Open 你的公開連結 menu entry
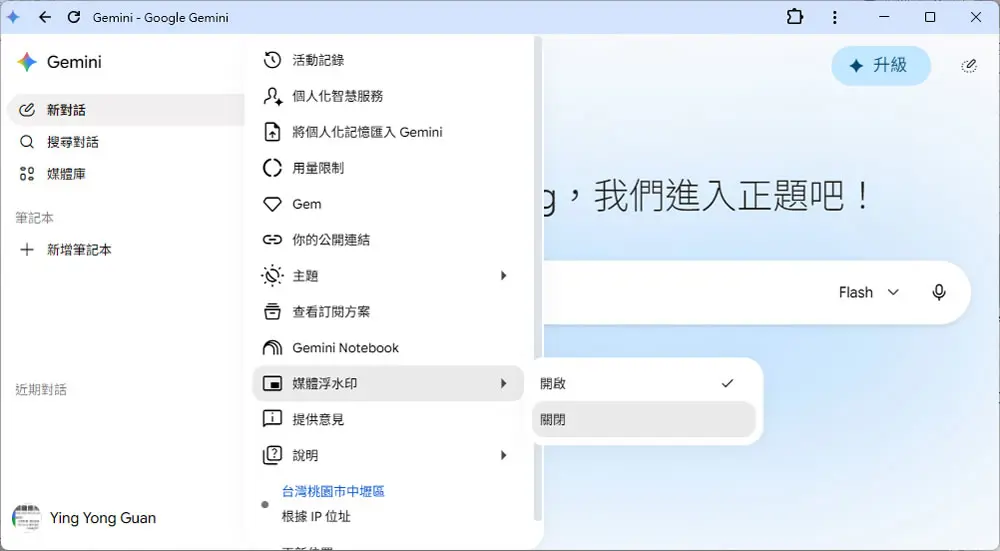Image resolution: width=1000 pixels, height=551 pixels. [x=388, y=240]
